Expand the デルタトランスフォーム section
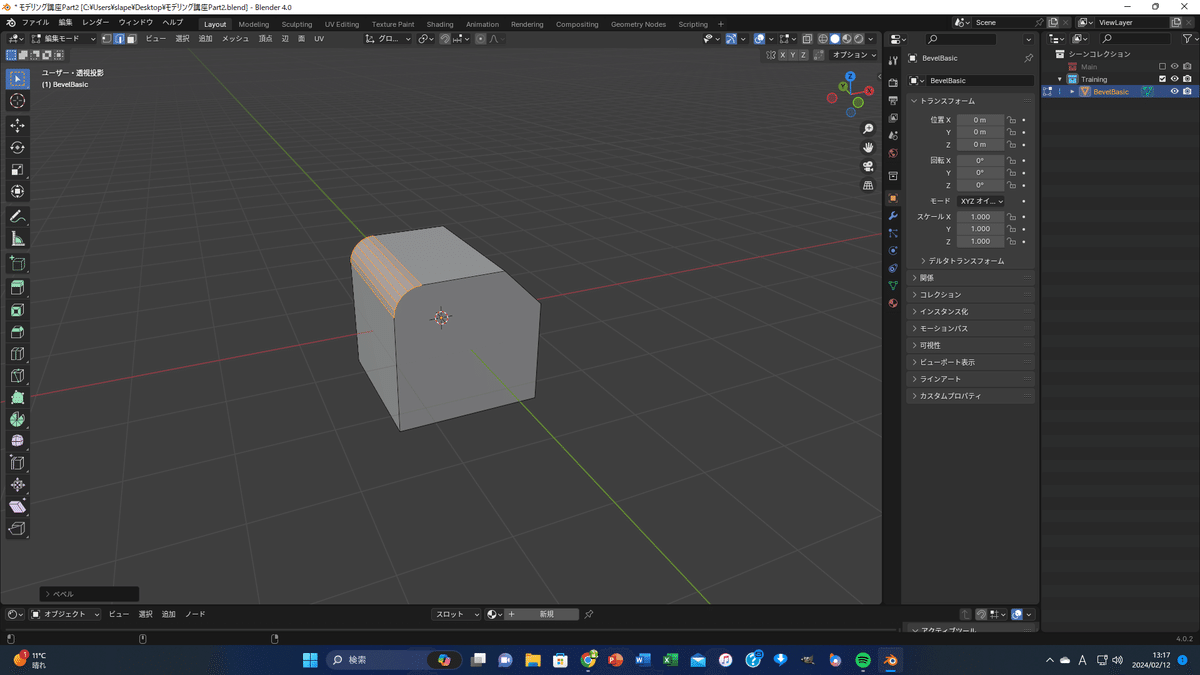1200x675 pixels. (x=966, y=261)
